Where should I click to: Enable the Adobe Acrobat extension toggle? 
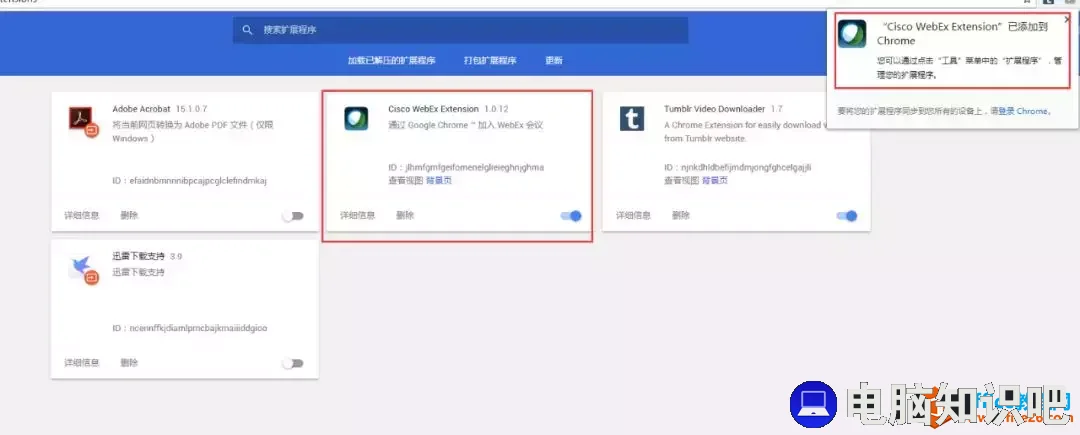click(293, 216)
